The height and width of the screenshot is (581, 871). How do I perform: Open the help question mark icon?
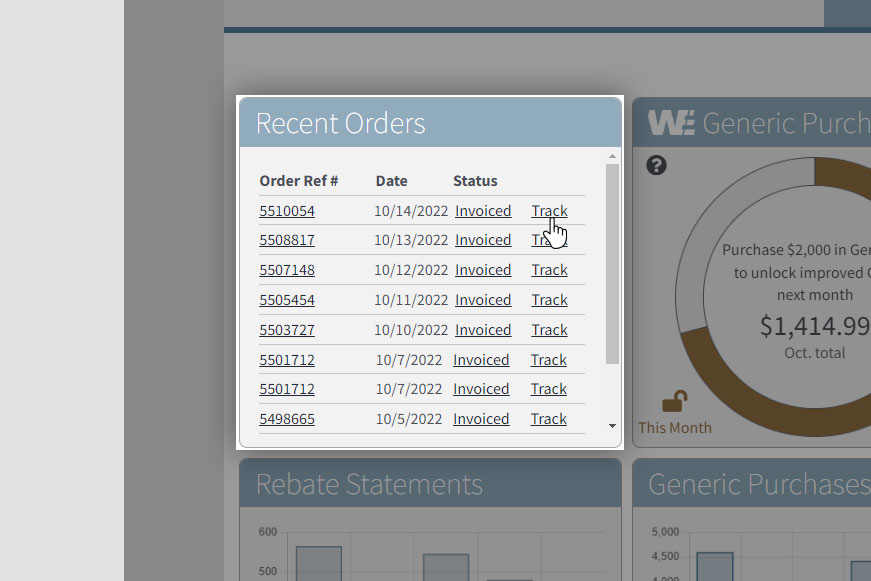[x=656, y=166]
